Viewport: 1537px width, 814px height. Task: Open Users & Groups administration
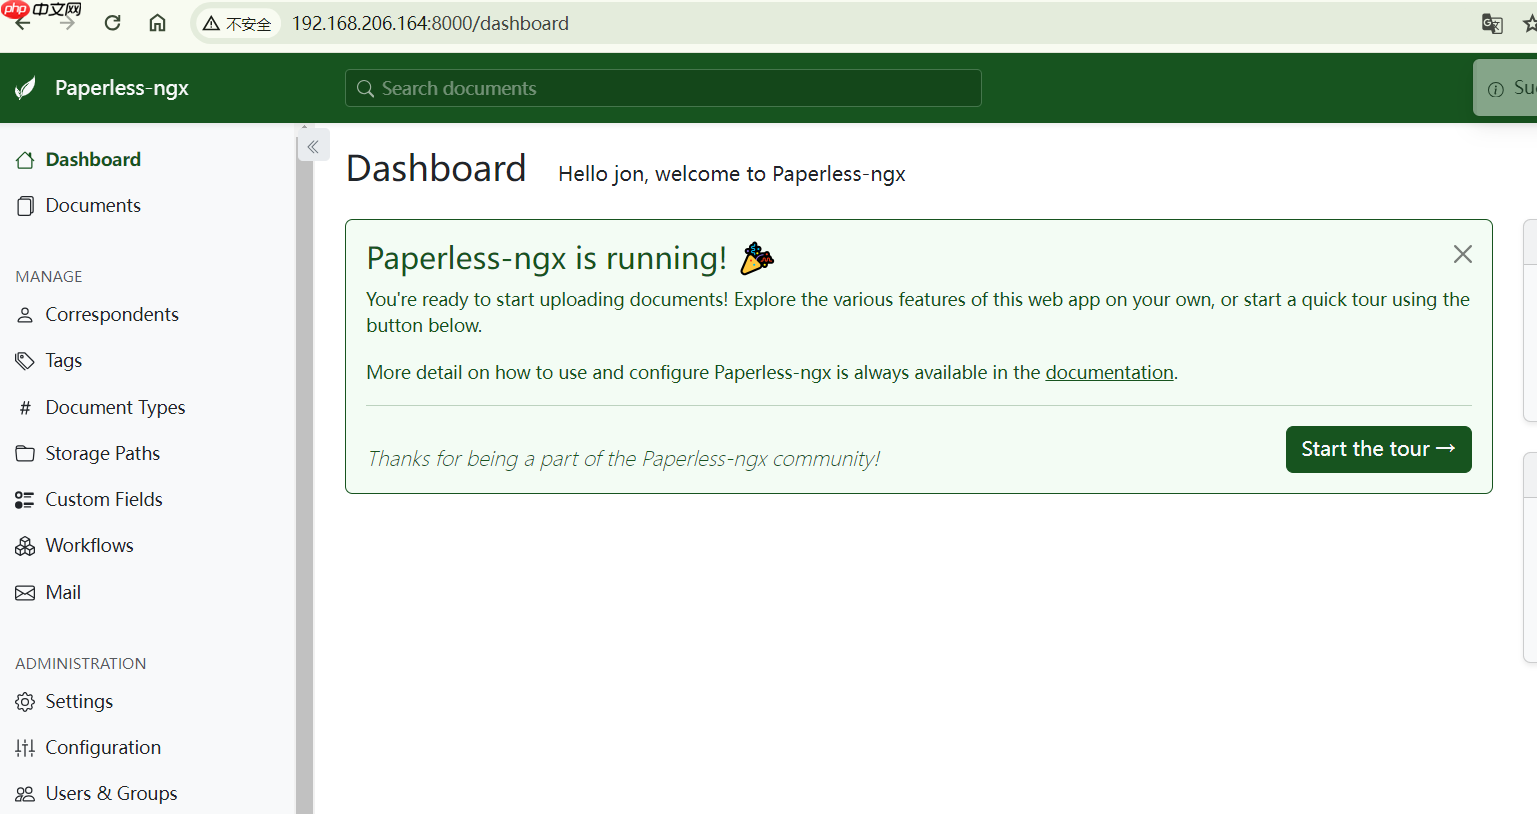point(111,794)
